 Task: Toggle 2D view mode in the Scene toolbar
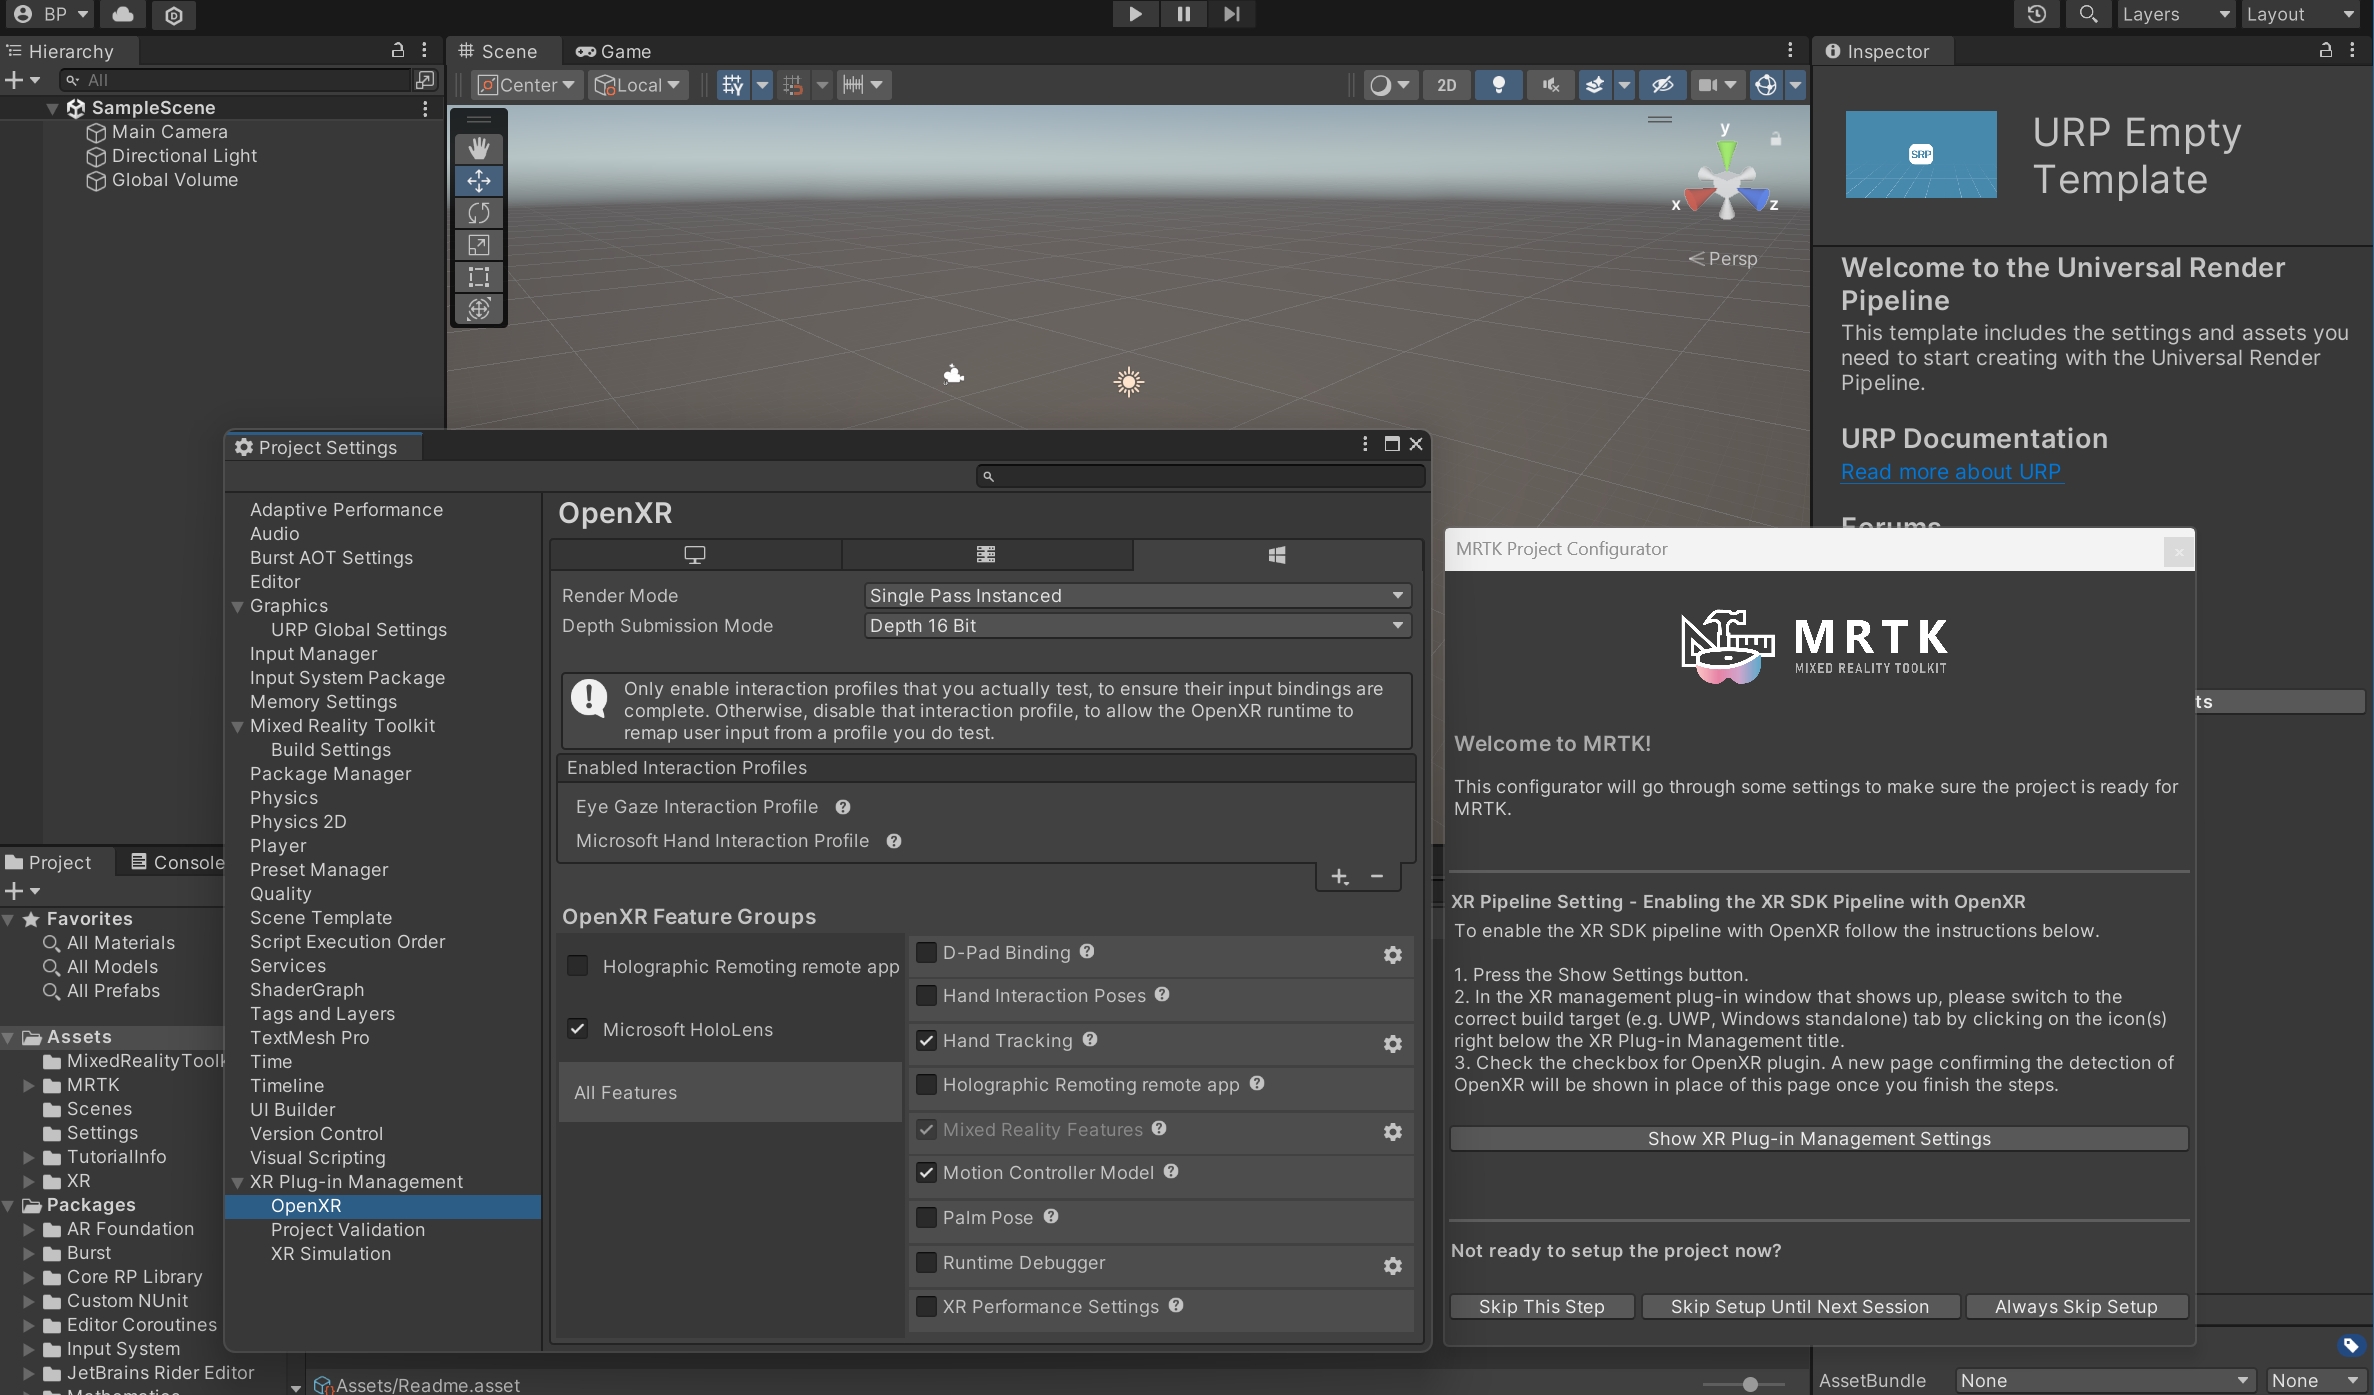coord(1447,85)
